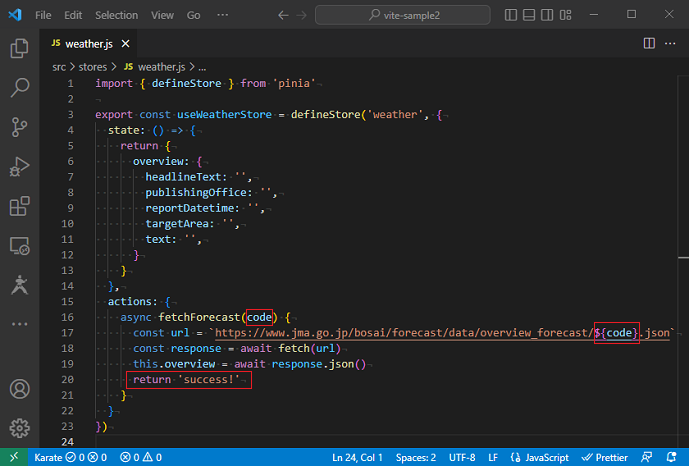Toggle the bottom panel layout icon
Image resolution: width=689 pixels, height=466 pixels.
[529, 15]
